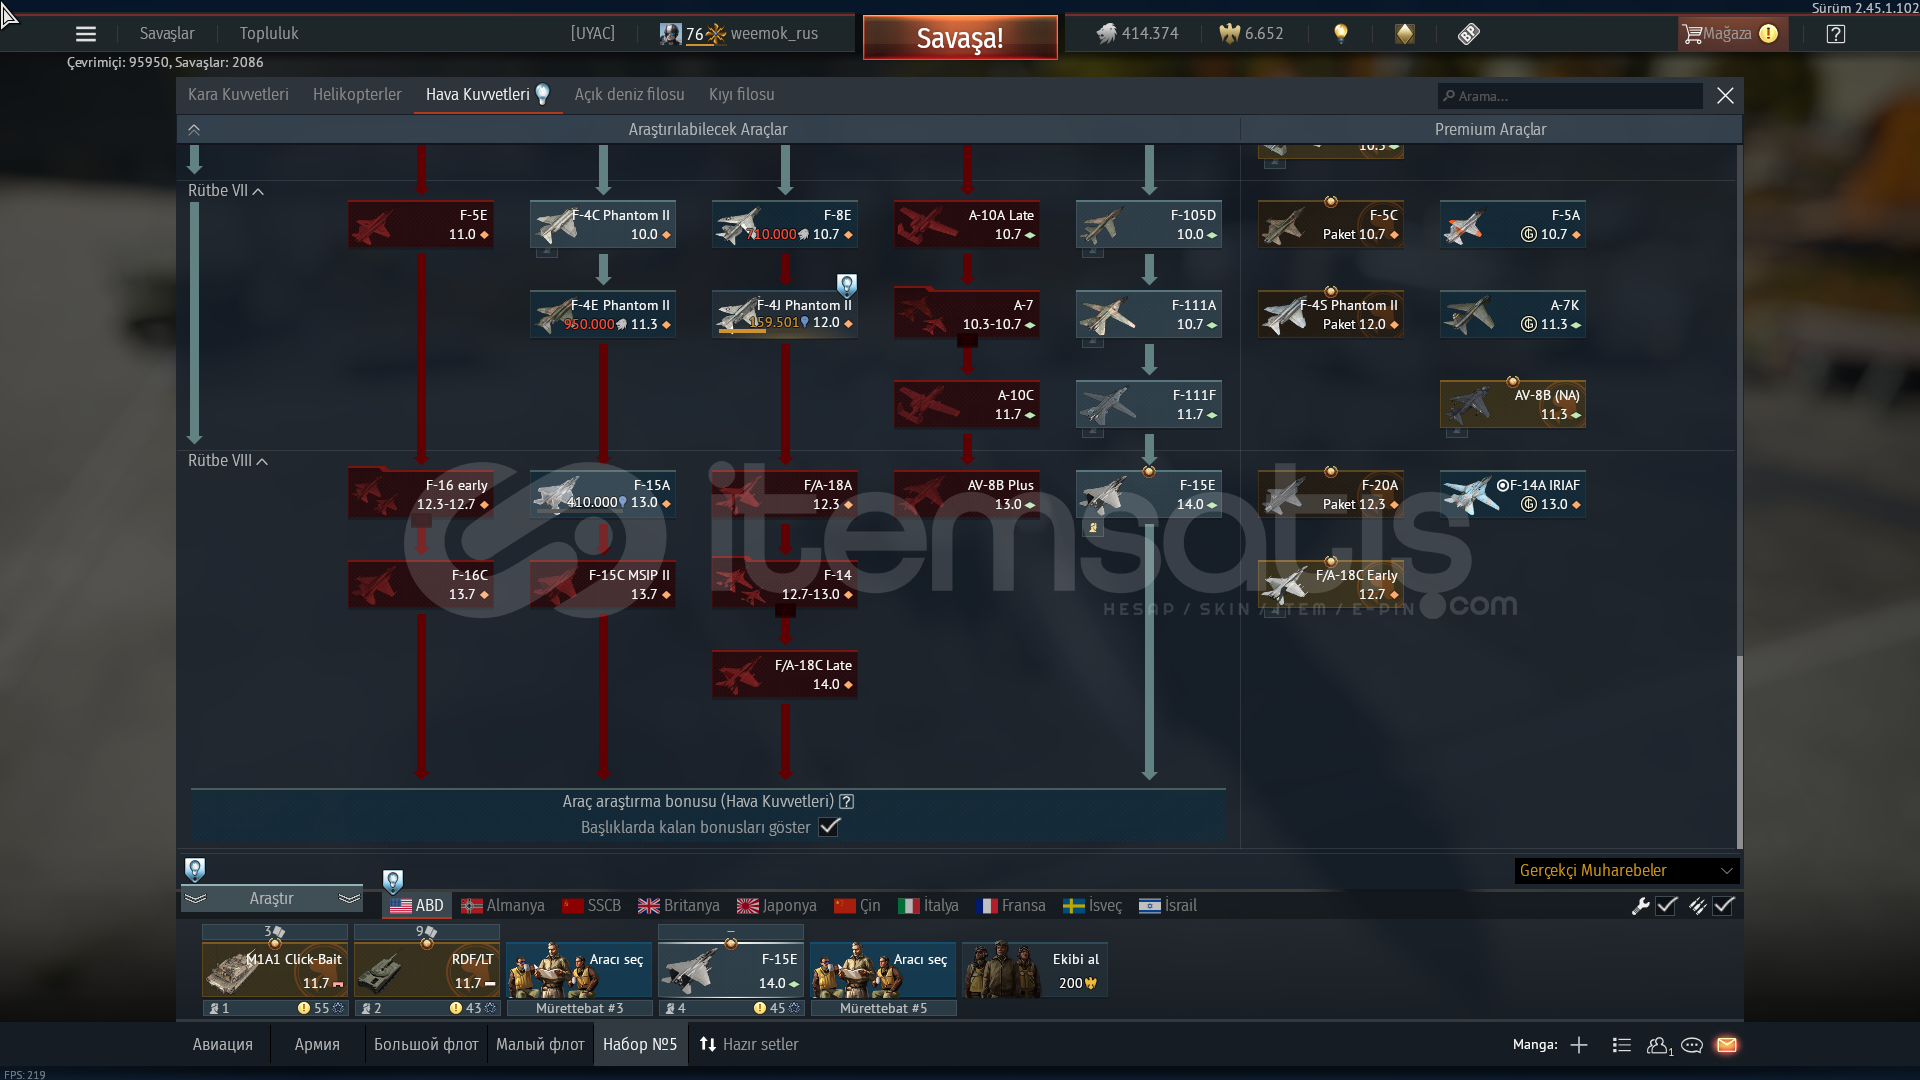Select the İsrail nation tab
Screen dimensions: 1920x1080
(1168, 906)
